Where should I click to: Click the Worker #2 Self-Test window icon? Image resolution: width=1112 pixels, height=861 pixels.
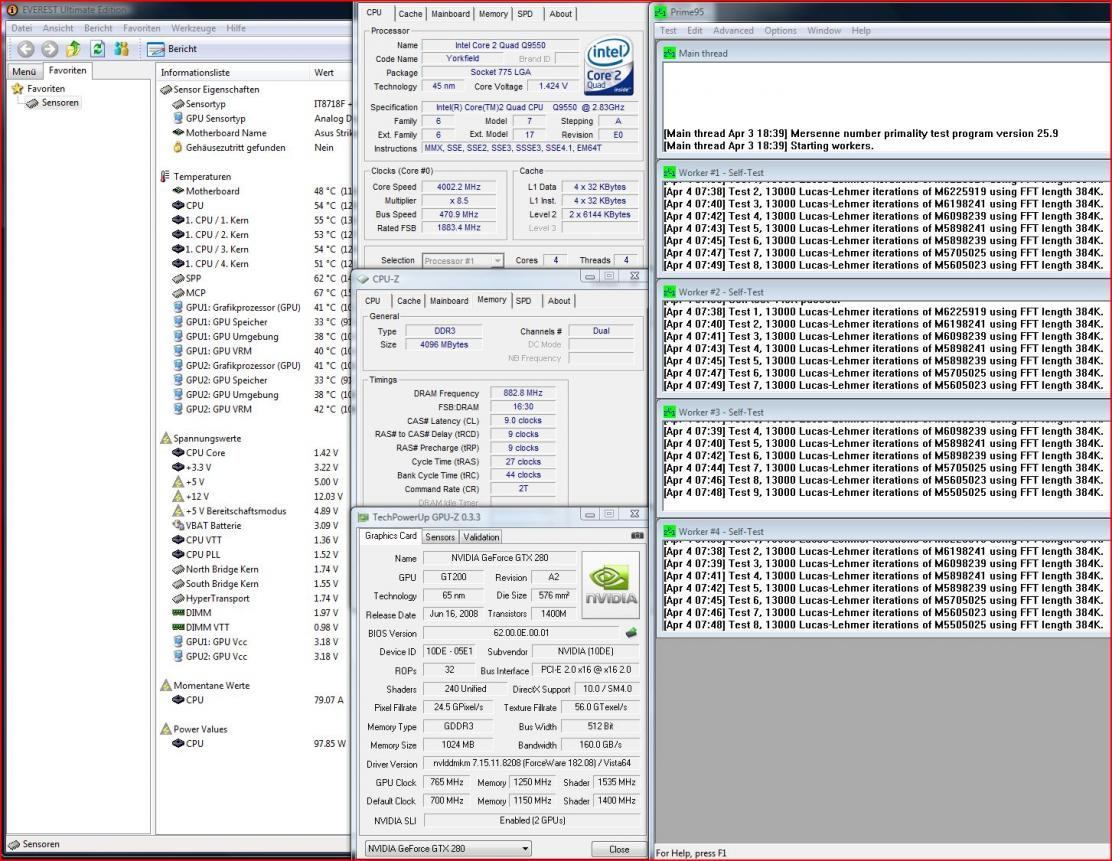[x=669, y=292]
